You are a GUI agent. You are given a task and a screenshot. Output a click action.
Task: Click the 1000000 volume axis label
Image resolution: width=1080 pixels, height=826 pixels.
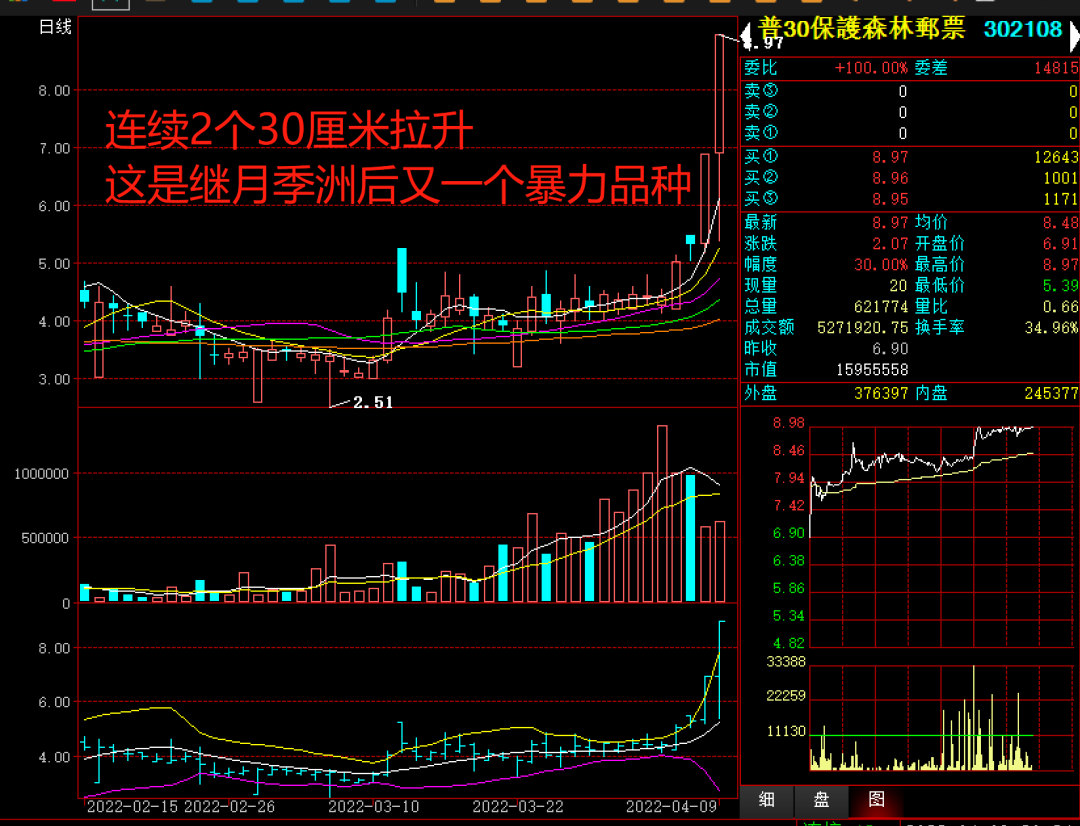[41, 474]
